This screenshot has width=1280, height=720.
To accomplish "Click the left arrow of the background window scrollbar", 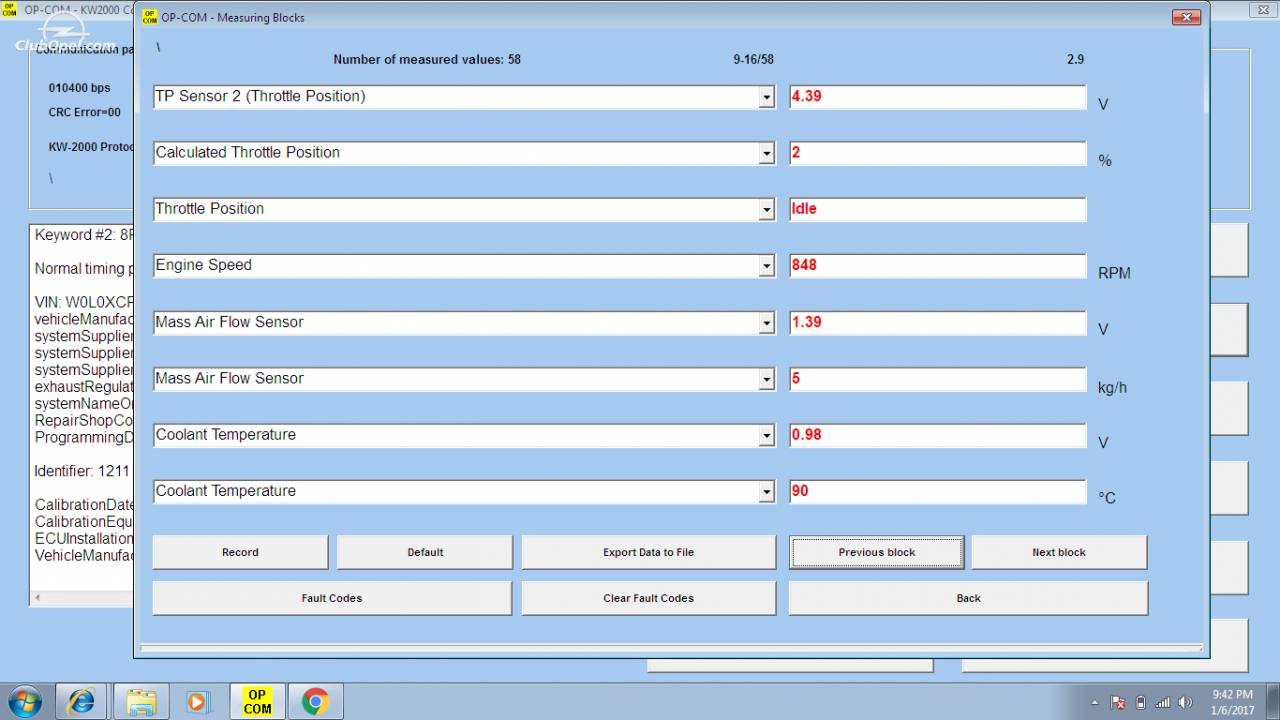I will [38, 598].
